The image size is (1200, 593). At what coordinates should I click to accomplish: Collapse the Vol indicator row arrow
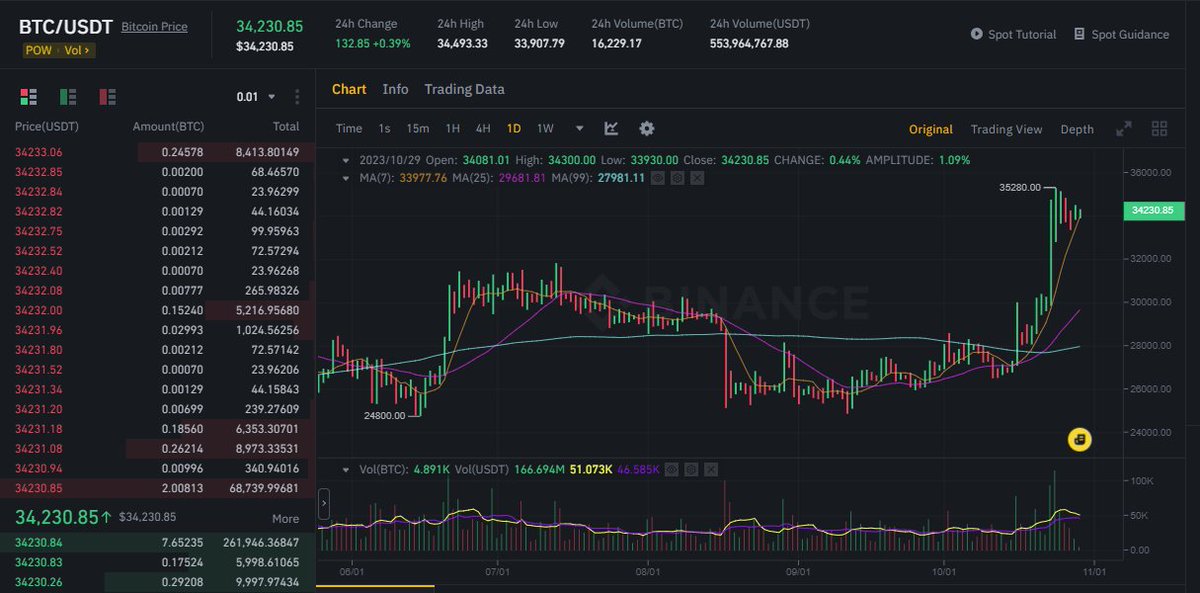[x=346, y=469]
